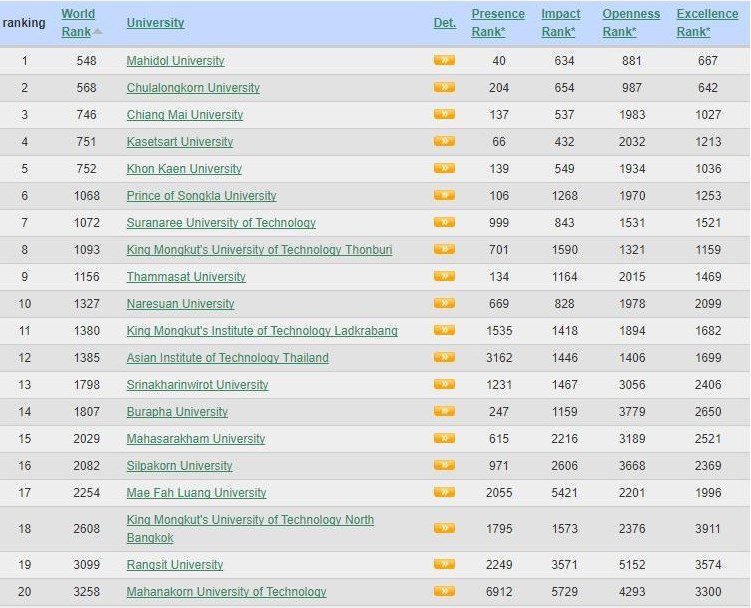Open details icon for Khon Kaen University
The width and height of the screenshot is (751, 608).
point(444,168)
